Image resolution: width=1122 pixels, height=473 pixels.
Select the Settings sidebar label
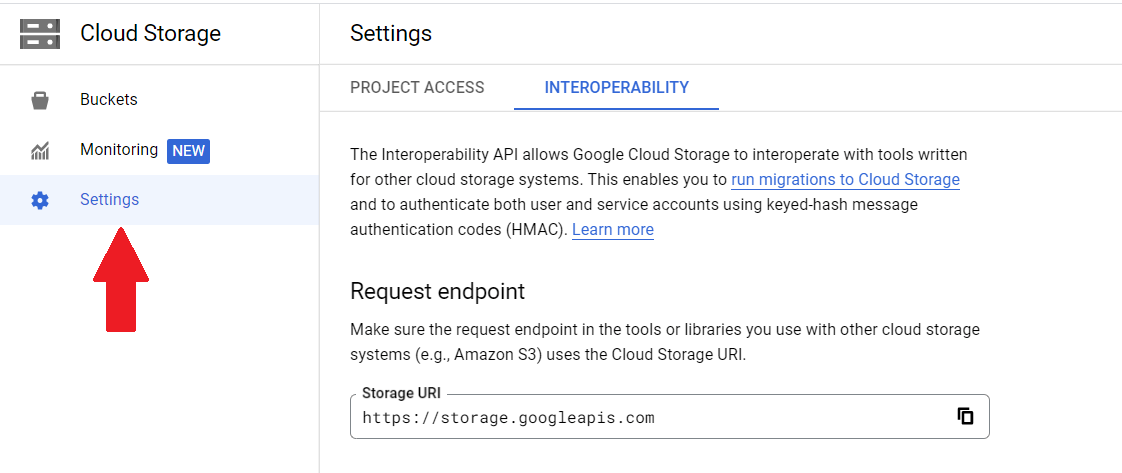[x=110, y=200]
